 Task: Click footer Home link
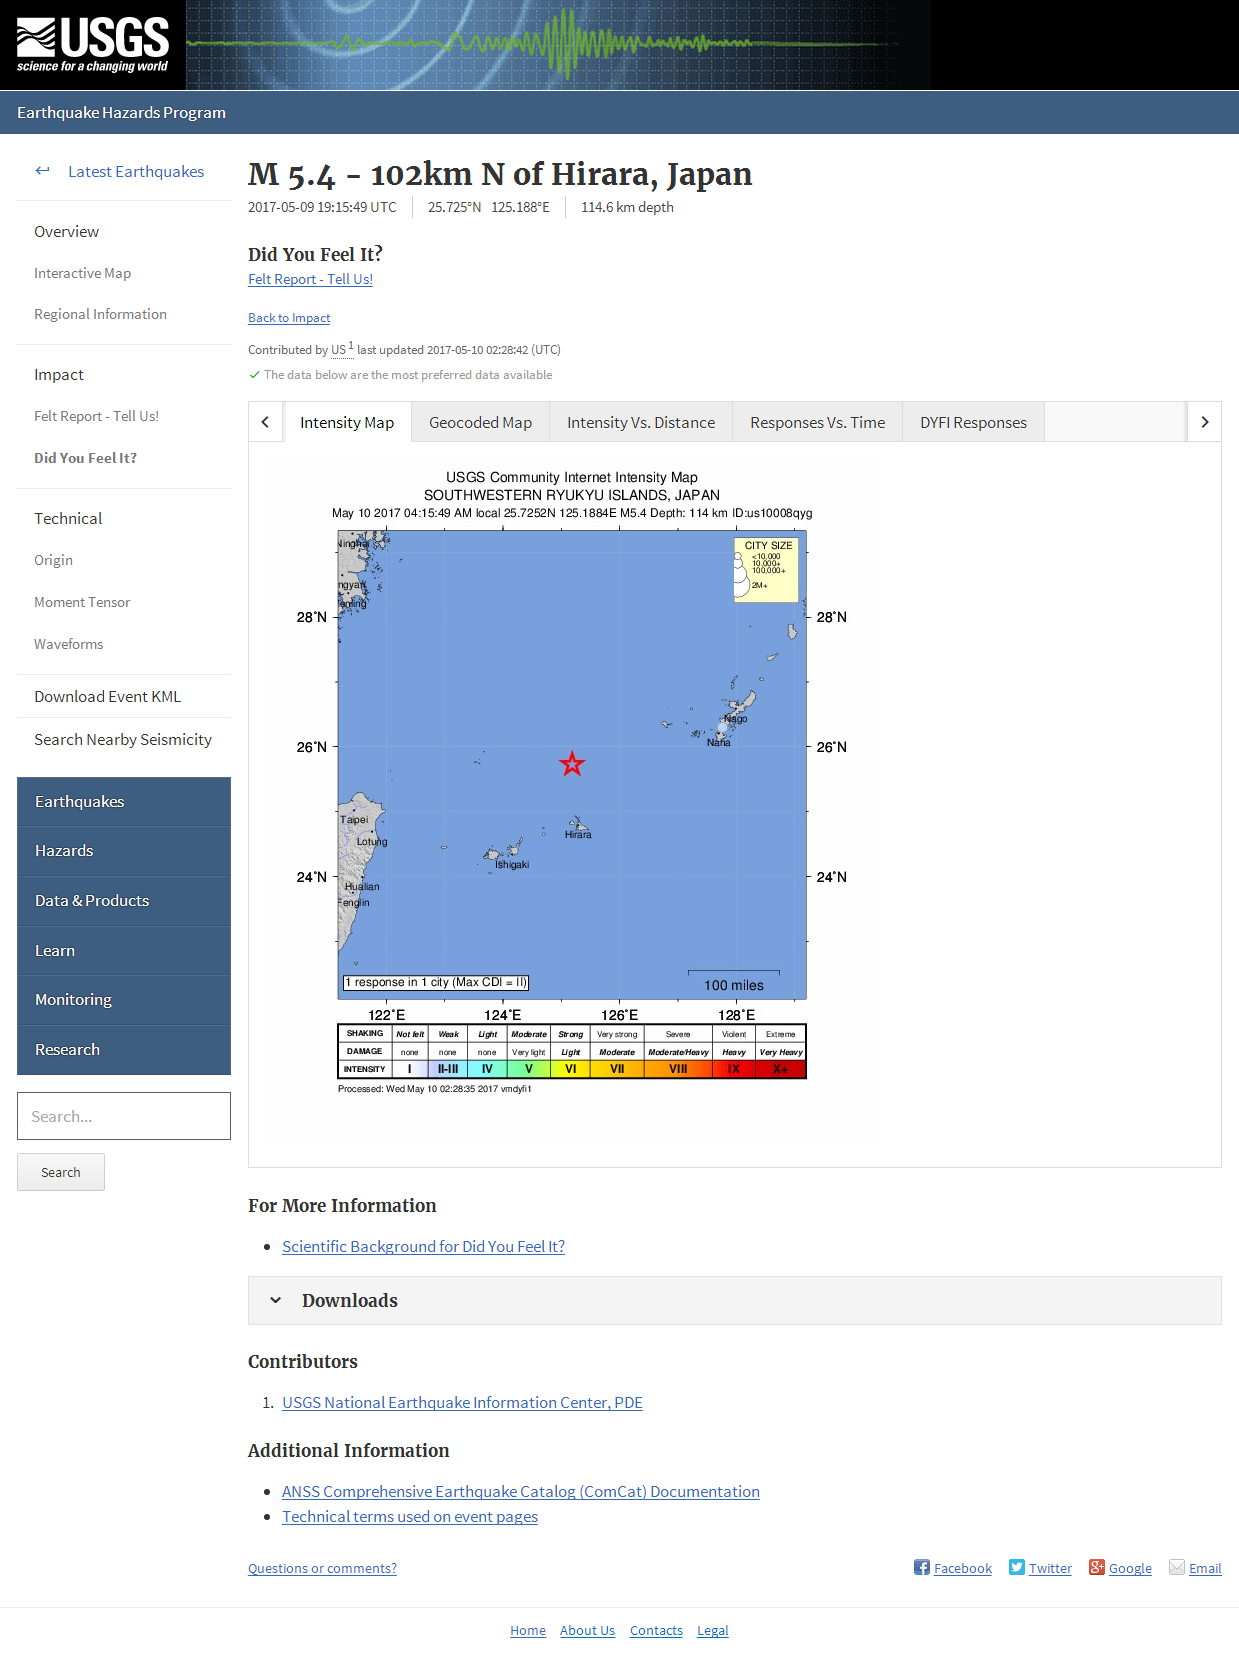[528, 1630]
